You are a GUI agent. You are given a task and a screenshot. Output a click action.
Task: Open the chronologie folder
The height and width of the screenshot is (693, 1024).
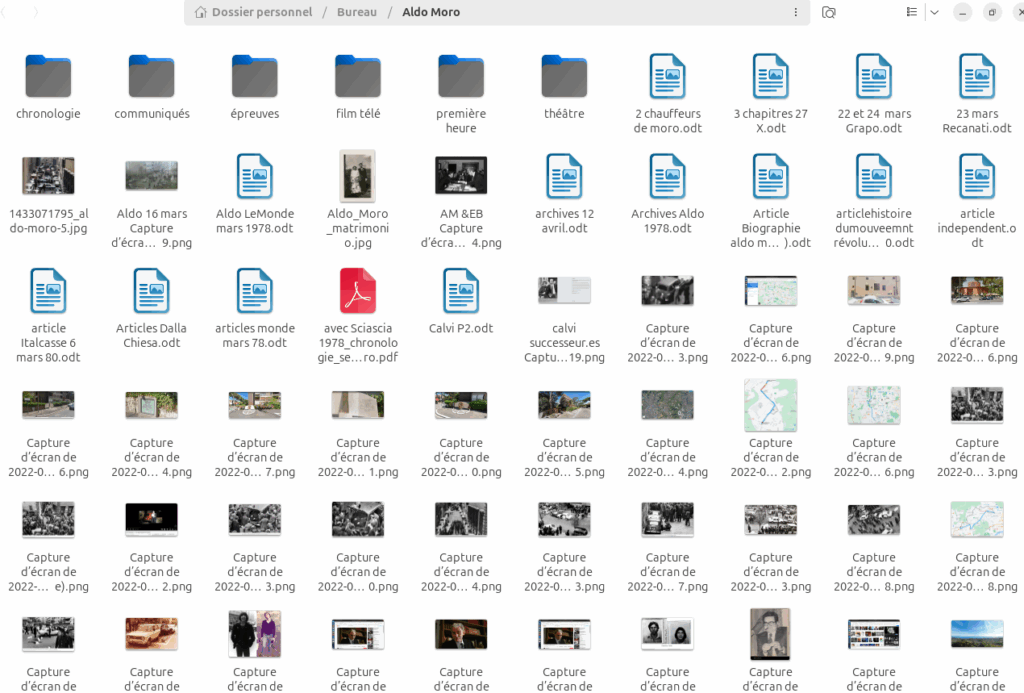click(48, 77)
